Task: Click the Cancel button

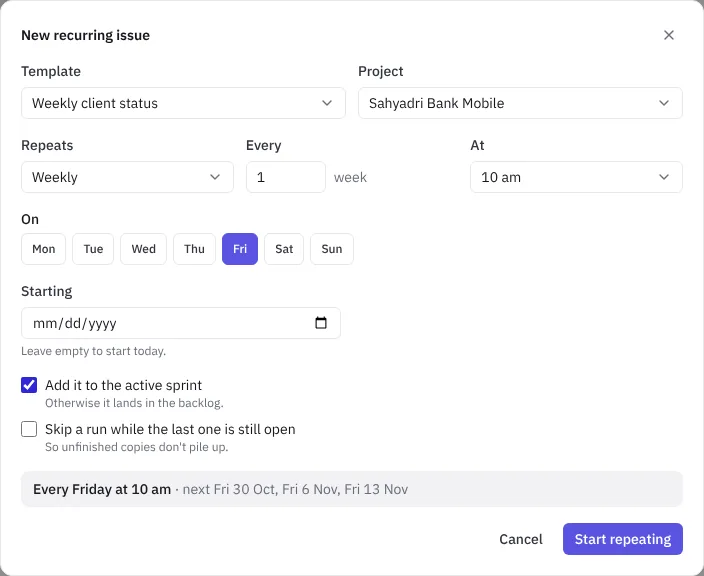Action: pos(521,539)
